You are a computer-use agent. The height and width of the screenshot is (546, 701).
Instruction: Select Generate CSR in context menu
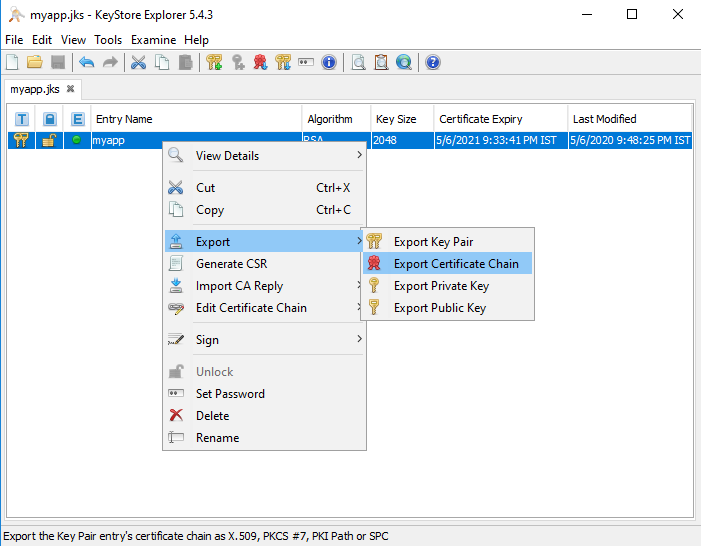pyautogui.click(x=265, y=263)
